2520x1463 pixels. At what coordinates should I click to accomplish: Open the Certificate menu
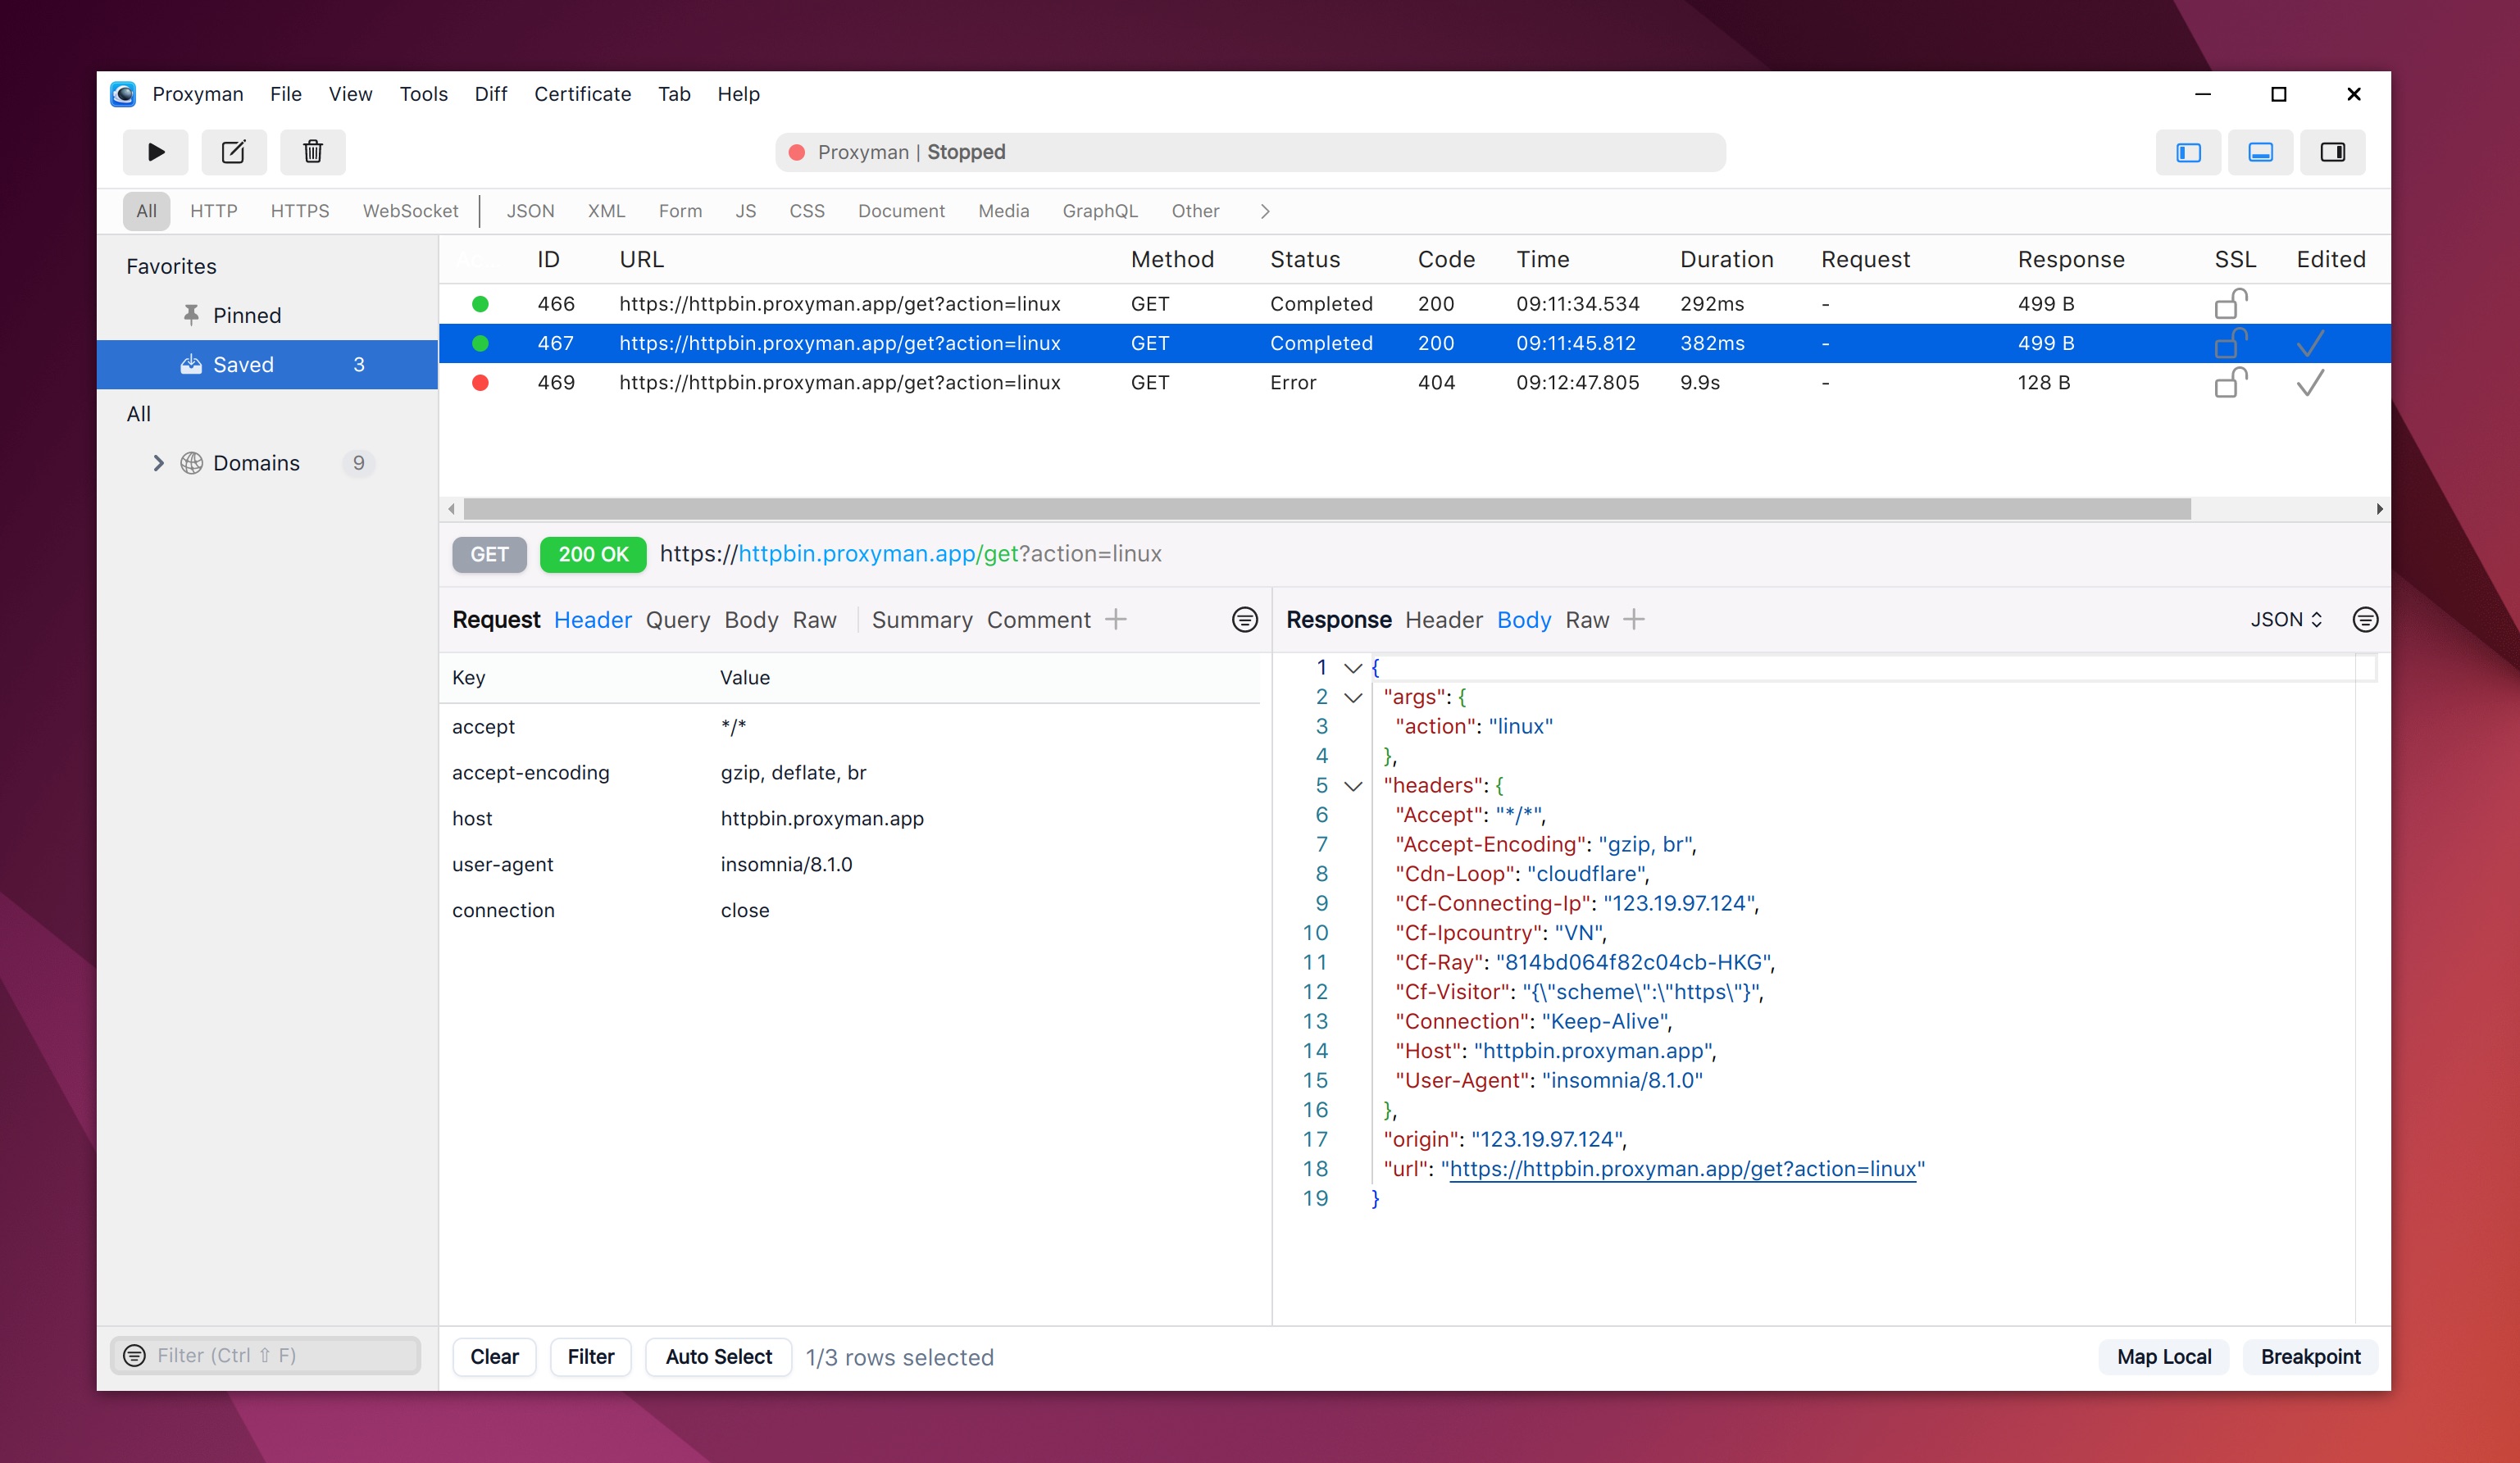[582, 94]
